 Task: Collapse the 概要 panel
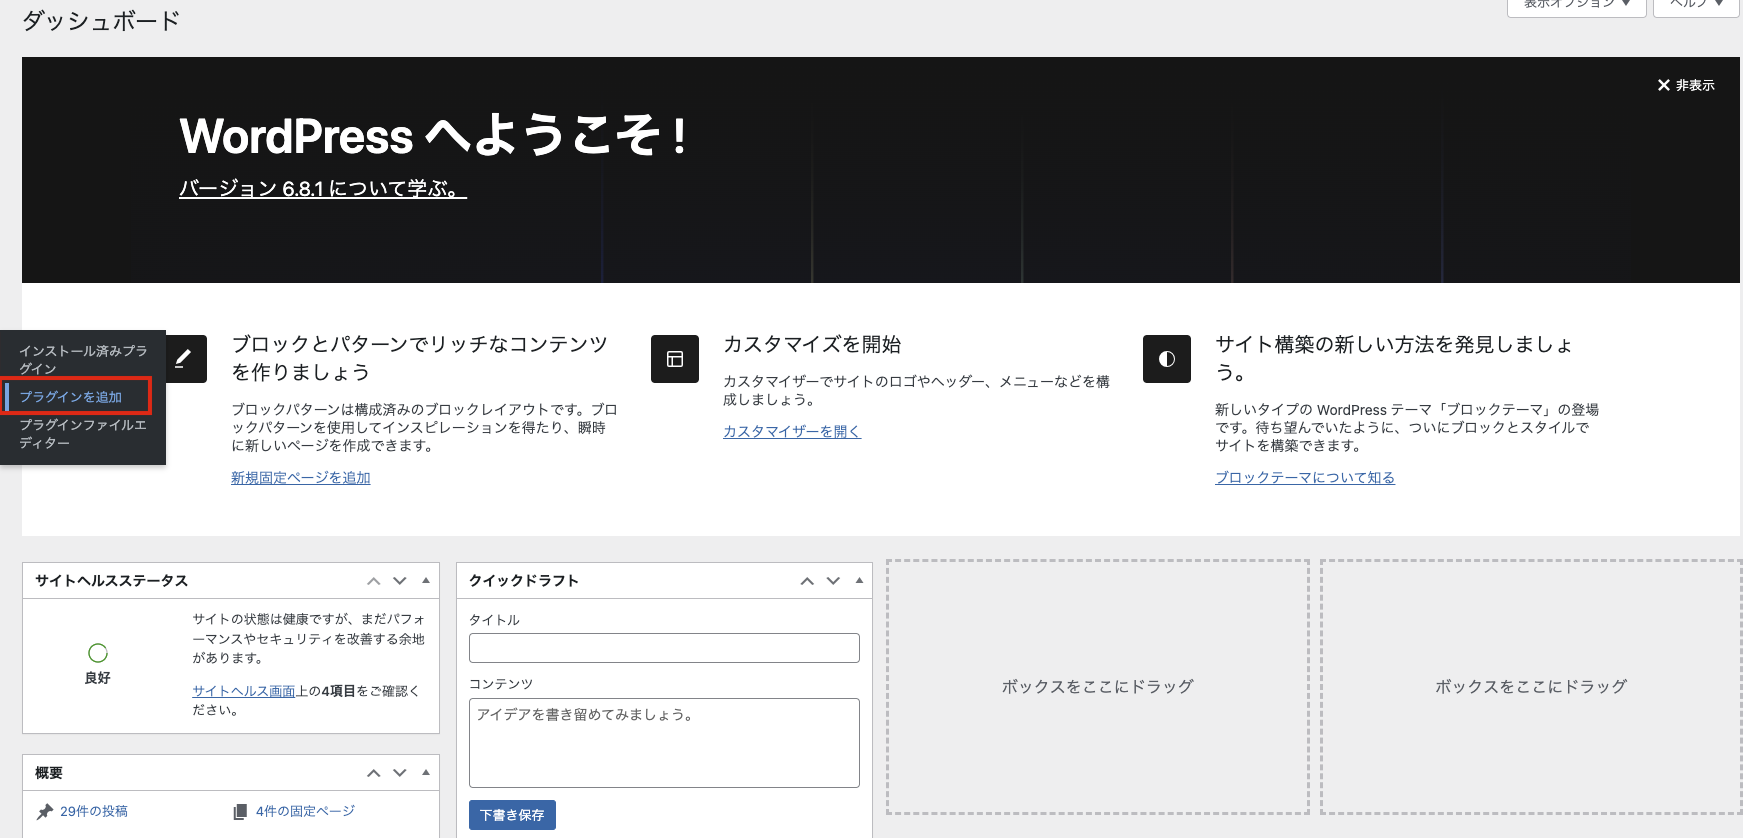click(x=426, y=772)
